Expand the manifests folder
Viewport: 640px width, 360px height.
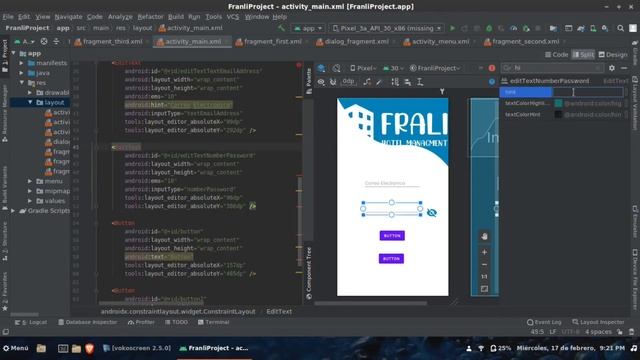pyautogui.click(x=21, y=63)
